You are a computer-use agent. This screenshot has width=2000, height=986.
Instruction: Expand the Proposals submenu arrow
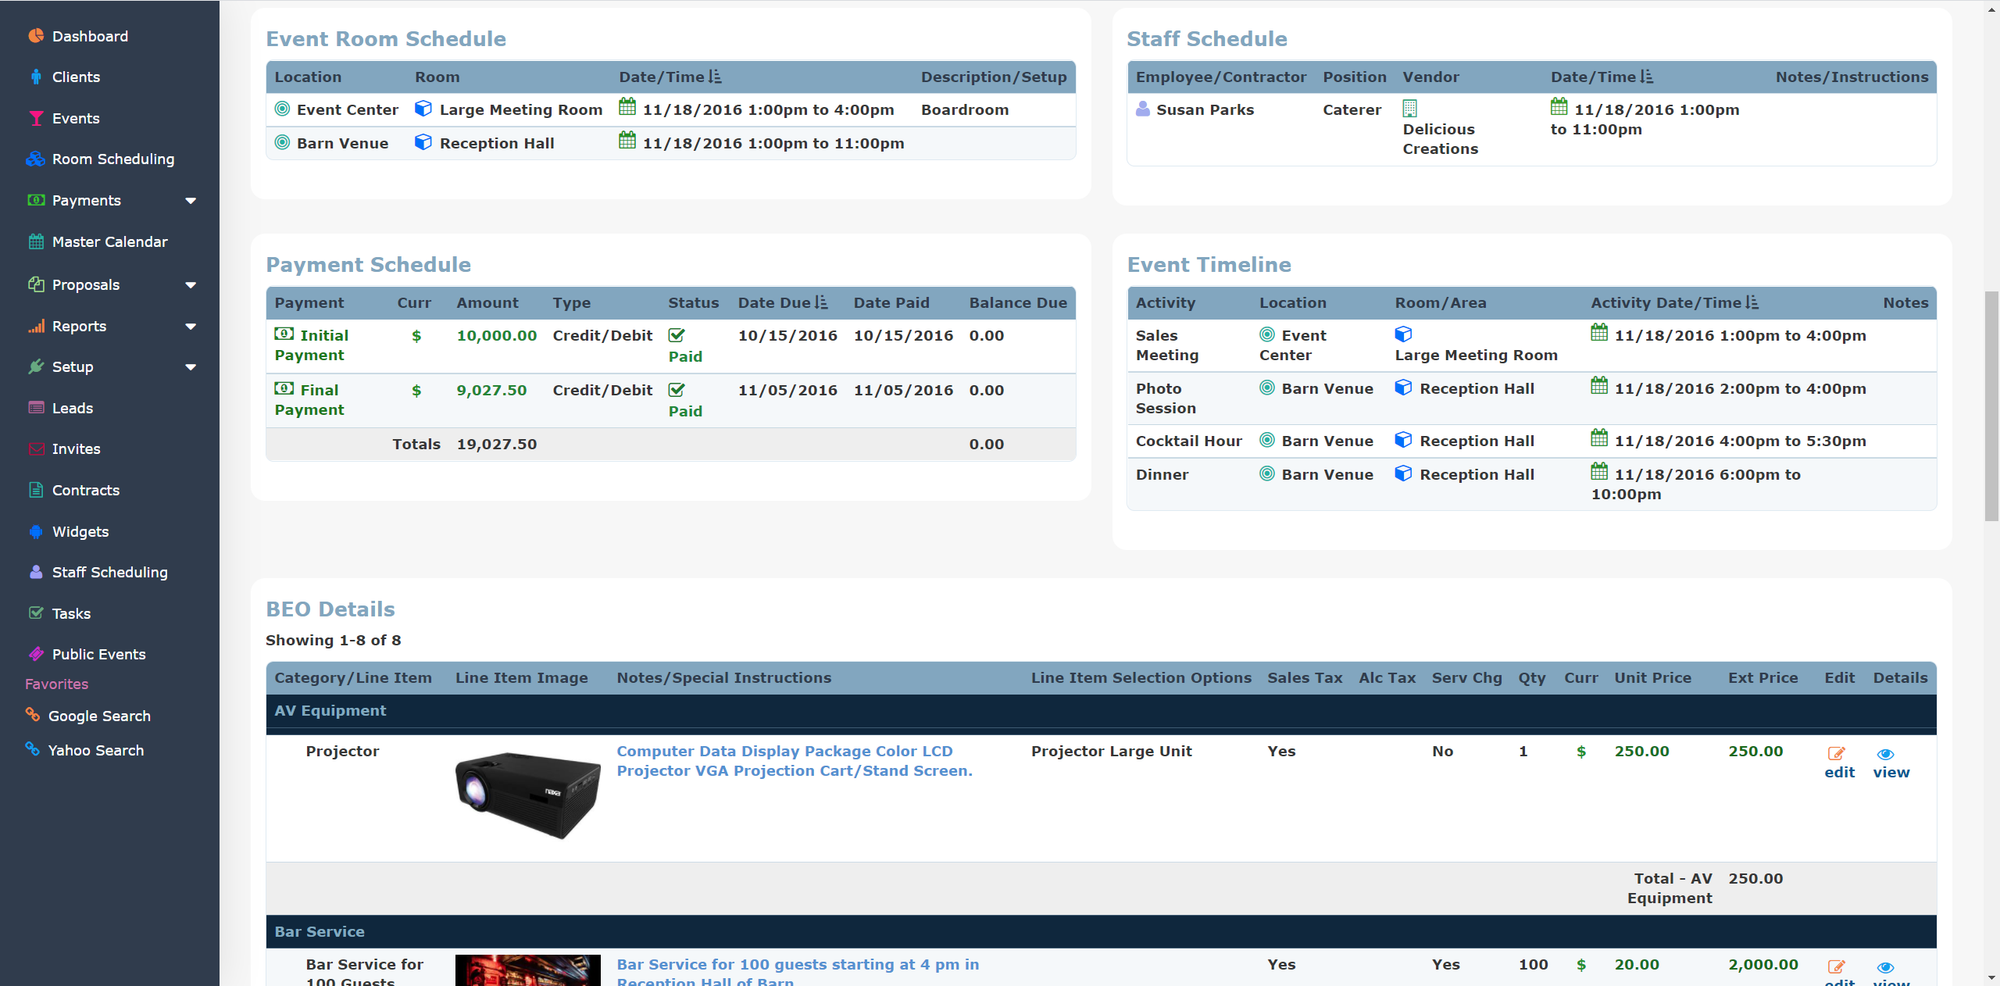point(191,285)
